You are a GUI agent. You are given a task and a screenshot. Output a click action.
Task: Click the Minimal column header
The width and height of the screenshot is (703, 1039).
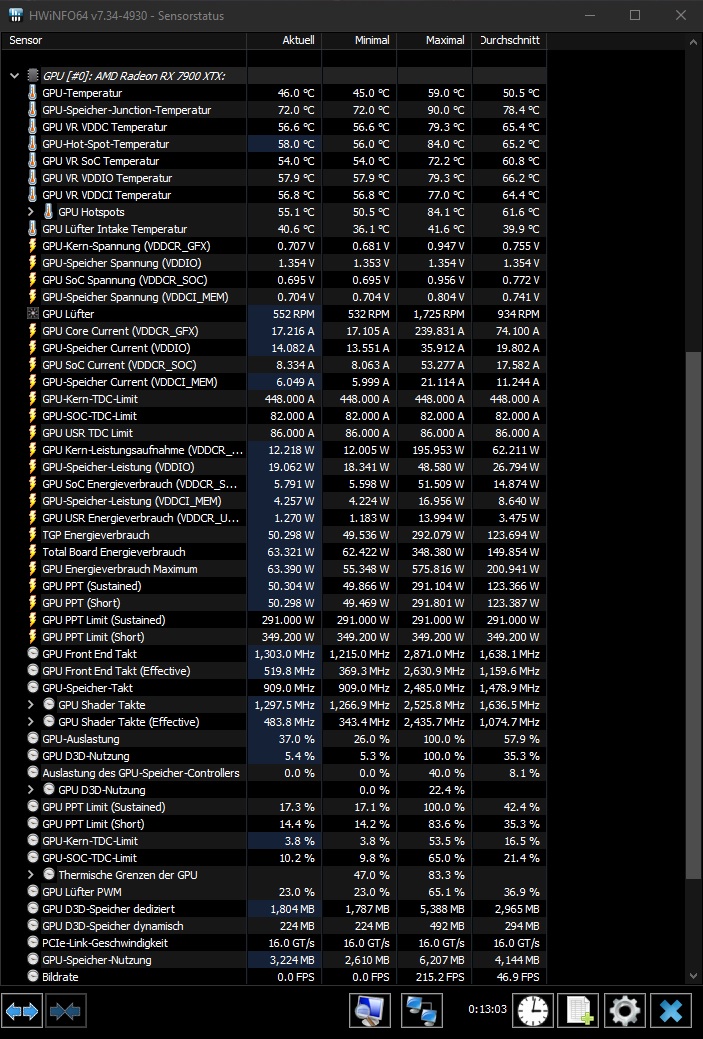[359, 40]
